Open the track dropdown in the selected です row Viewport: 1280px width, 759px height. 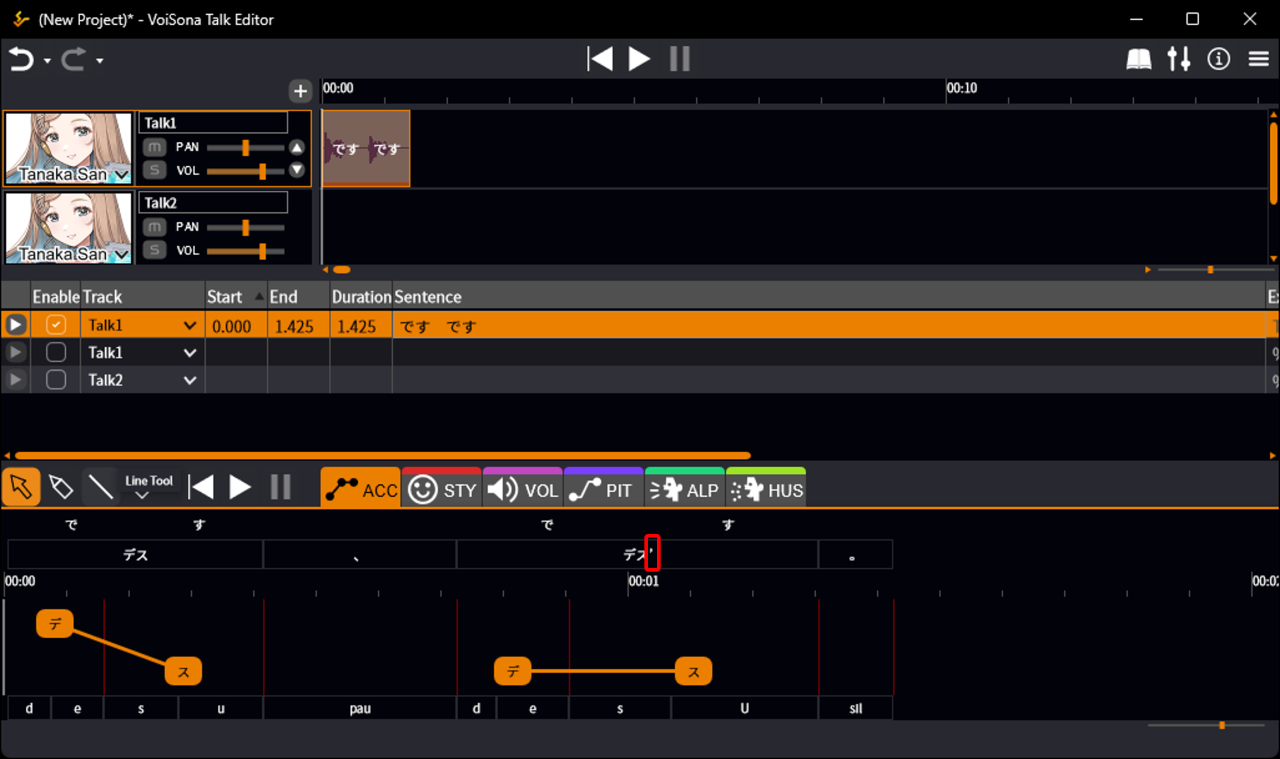coord(190,325)
